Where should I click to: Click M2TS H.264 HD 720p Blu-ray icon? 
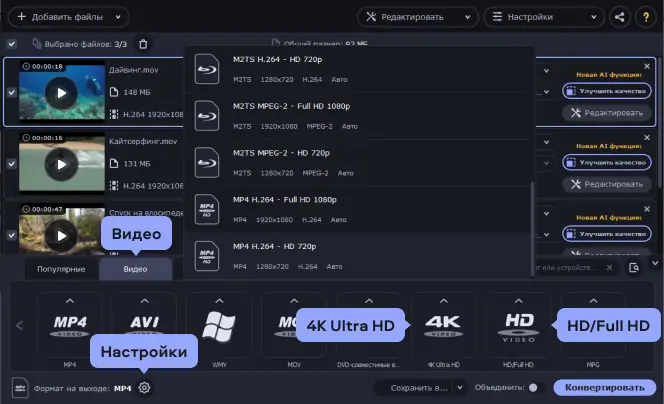[207, 69]
